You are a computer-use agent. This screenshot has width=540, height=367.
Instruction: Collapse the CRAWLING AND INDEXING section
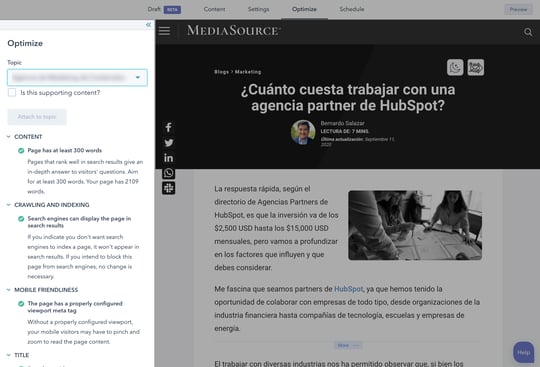[x=9, y=205]
